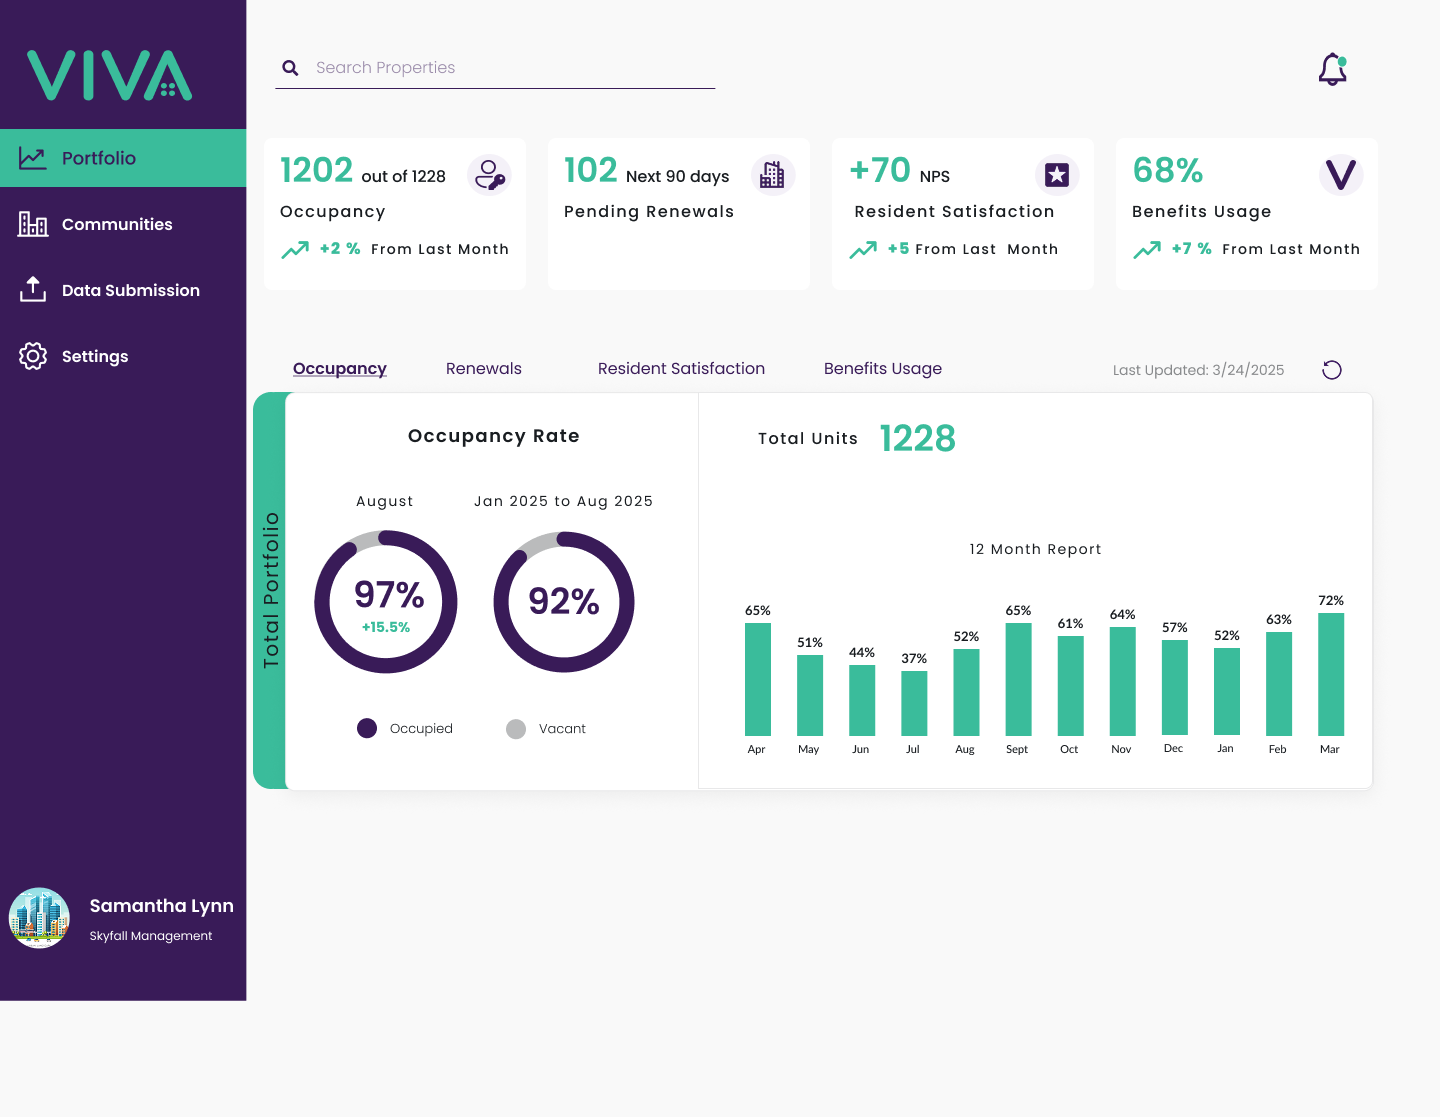Screen dimensions: 1440x1117
Task: Click the +70 NPS value
Action: coord(880,170)
